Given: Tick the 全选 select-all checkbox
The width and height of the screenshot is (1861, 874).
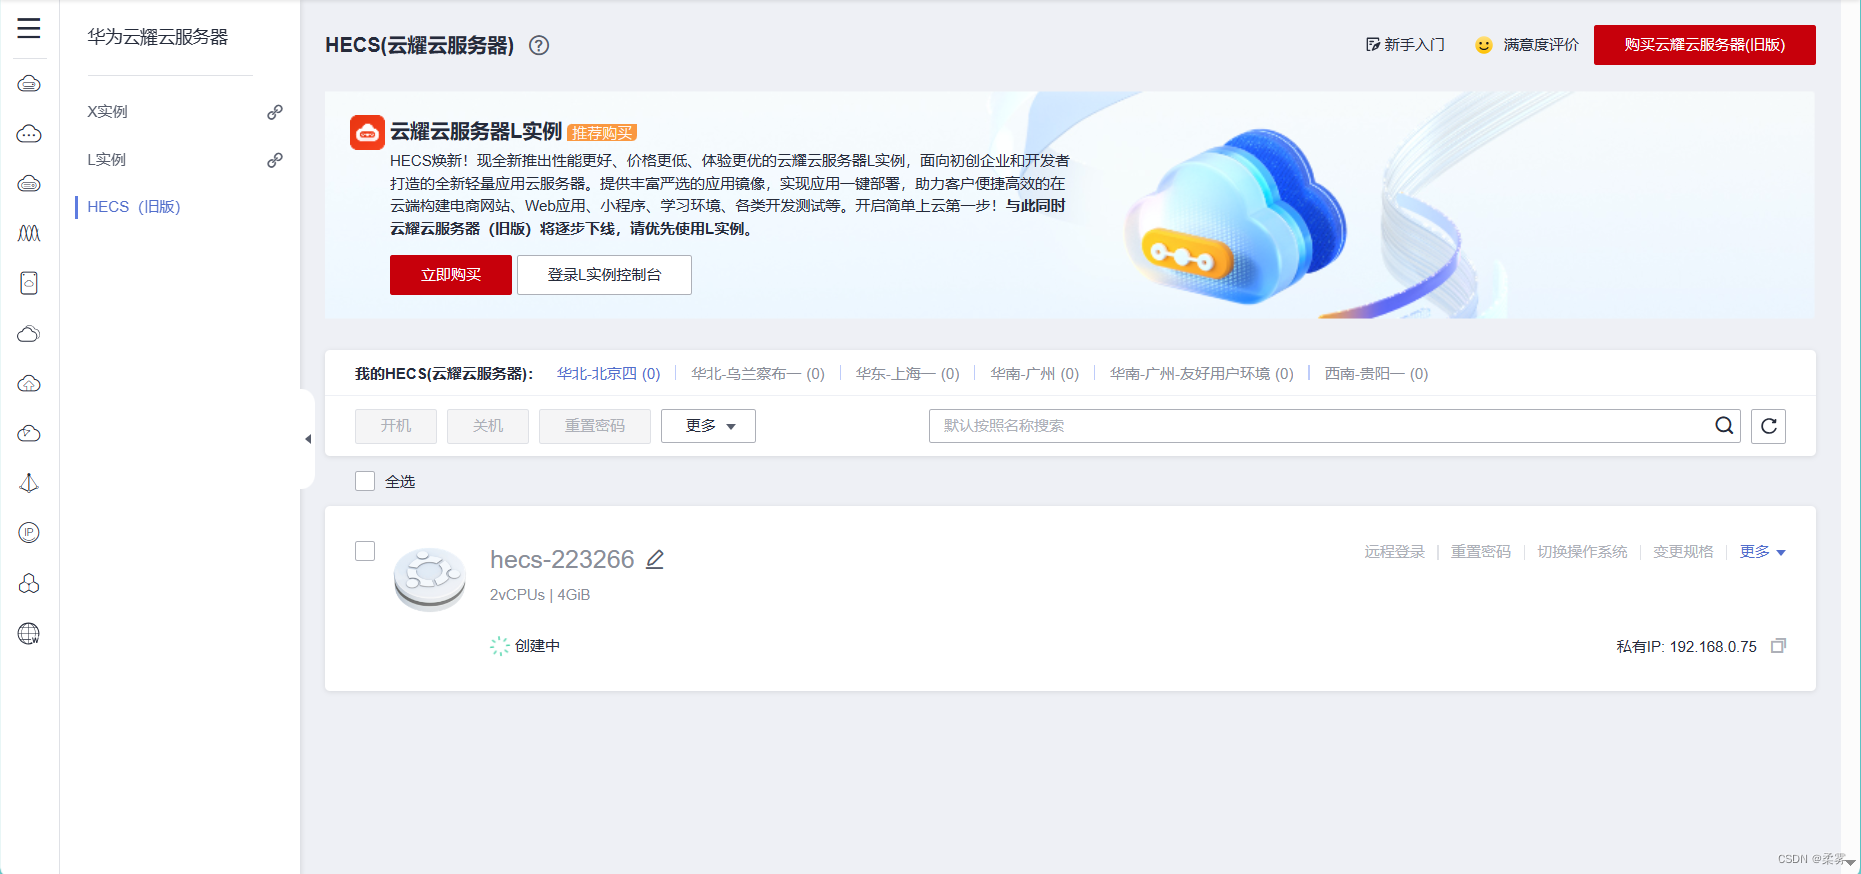Looking at the screenshot, I should (365, 481).
